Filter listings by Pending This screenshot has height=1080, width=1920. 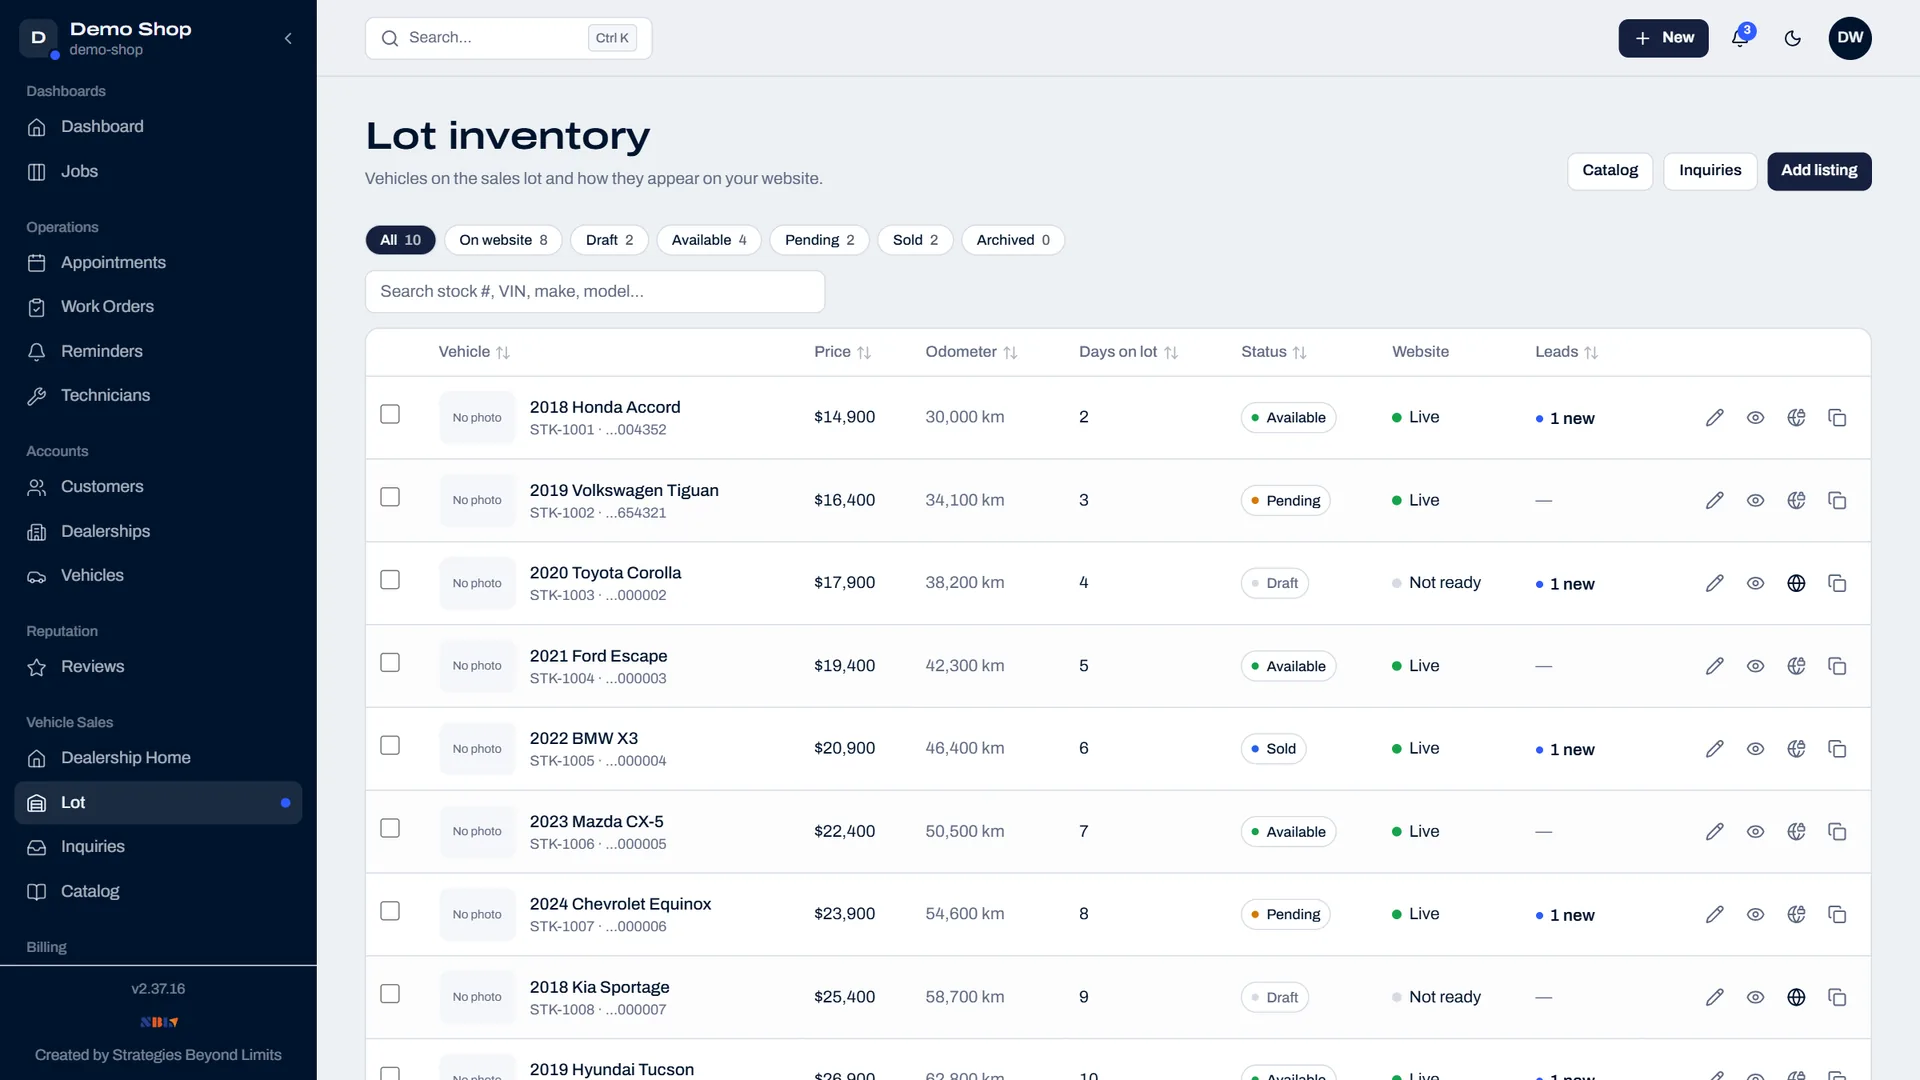pyautogui.click(x=819, y=240)
